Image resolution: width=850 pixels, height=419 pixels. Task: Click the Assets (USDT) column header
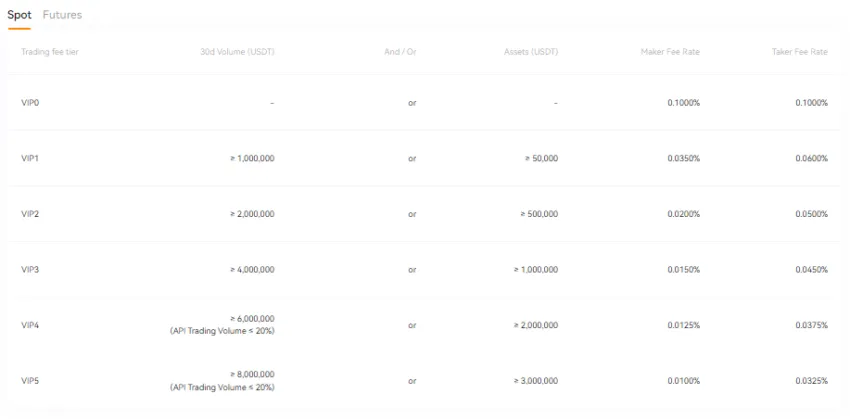pyautogui.click(x=531, y=52)
